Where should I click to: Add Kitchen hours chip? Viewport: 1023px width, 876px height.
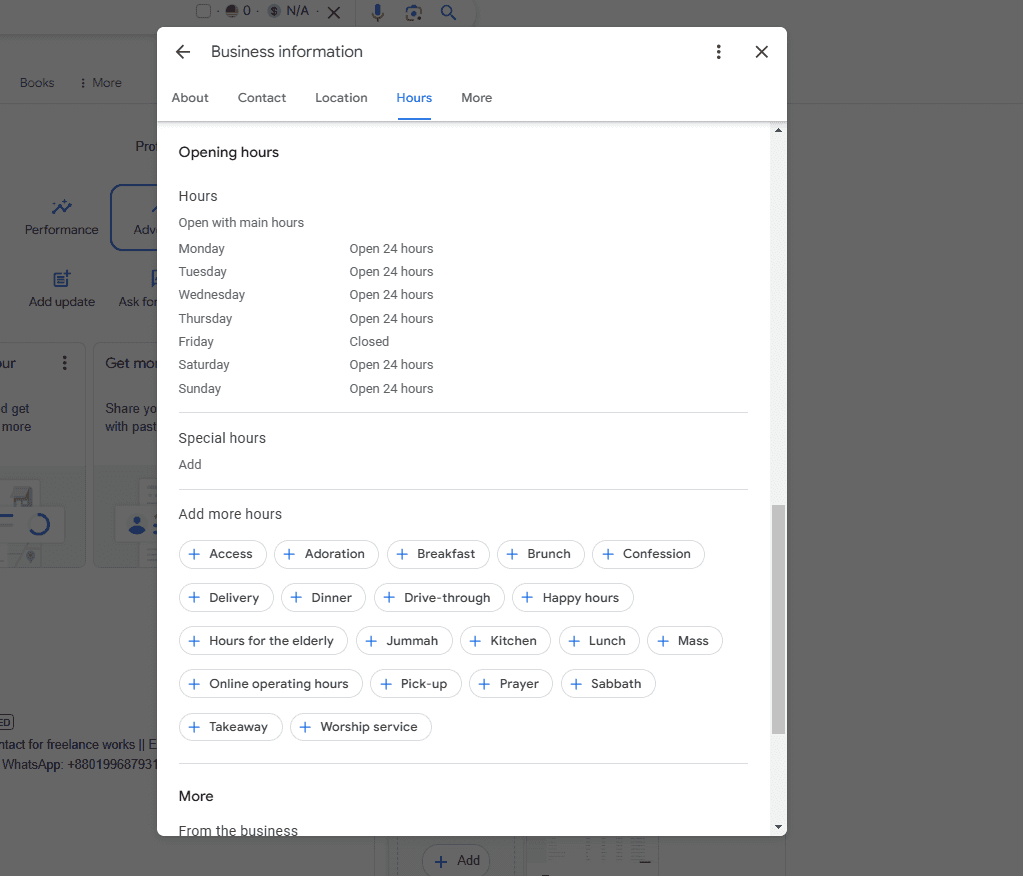[x=505, y=641]
